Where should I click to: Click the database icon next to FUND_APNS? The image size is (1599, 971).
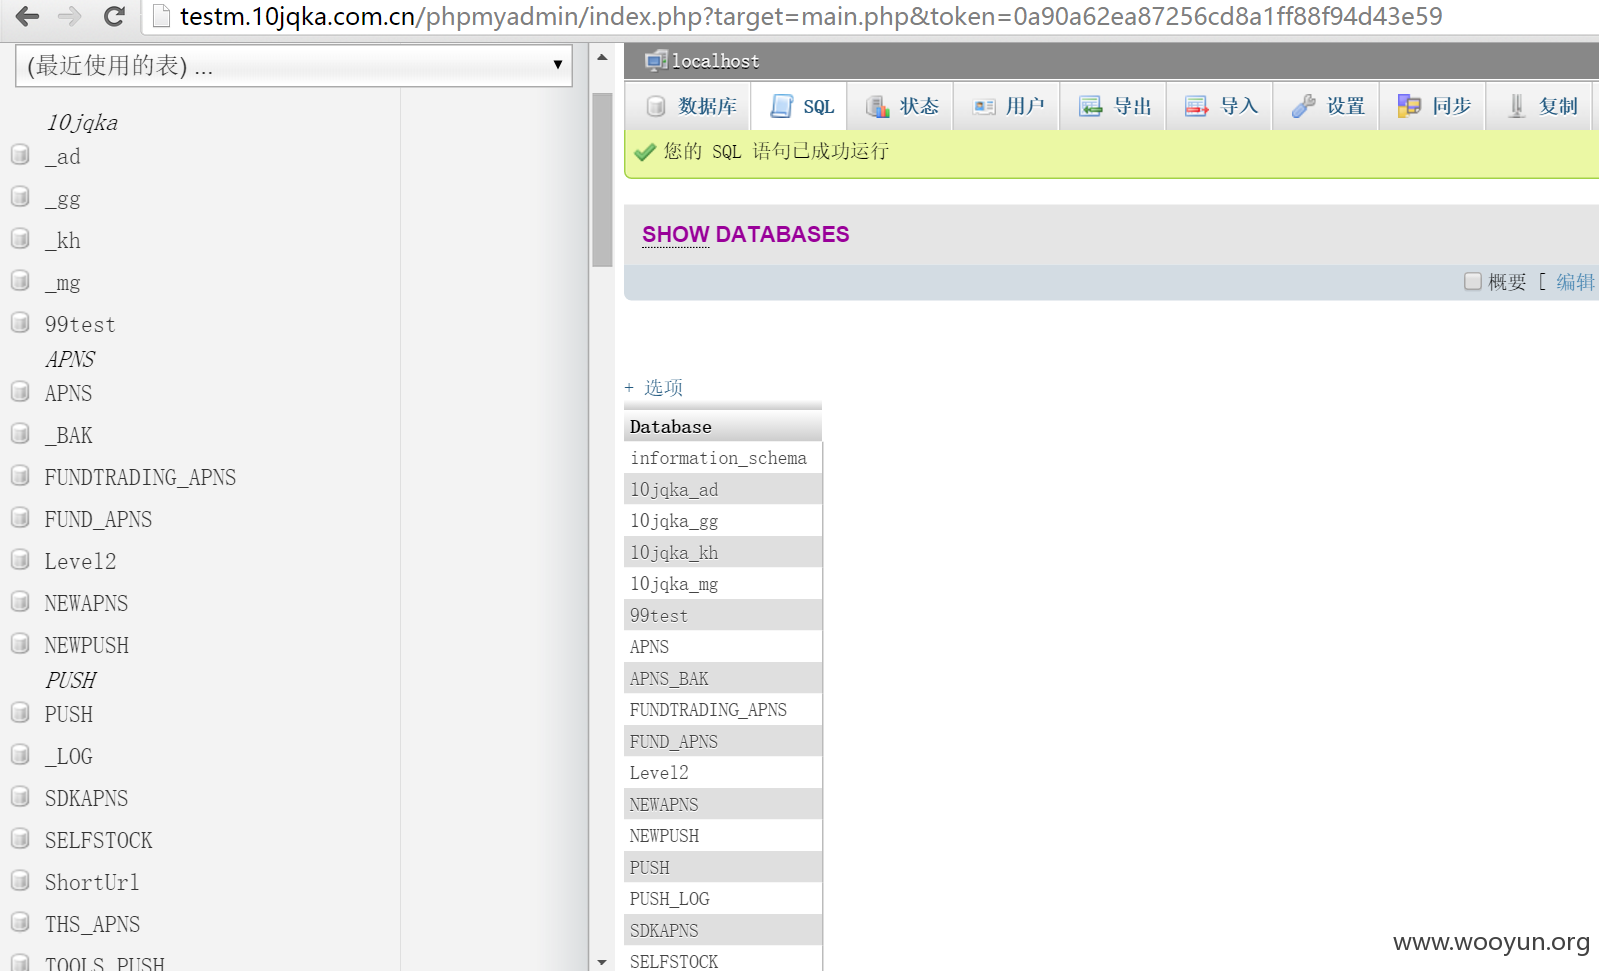point(20,517)
